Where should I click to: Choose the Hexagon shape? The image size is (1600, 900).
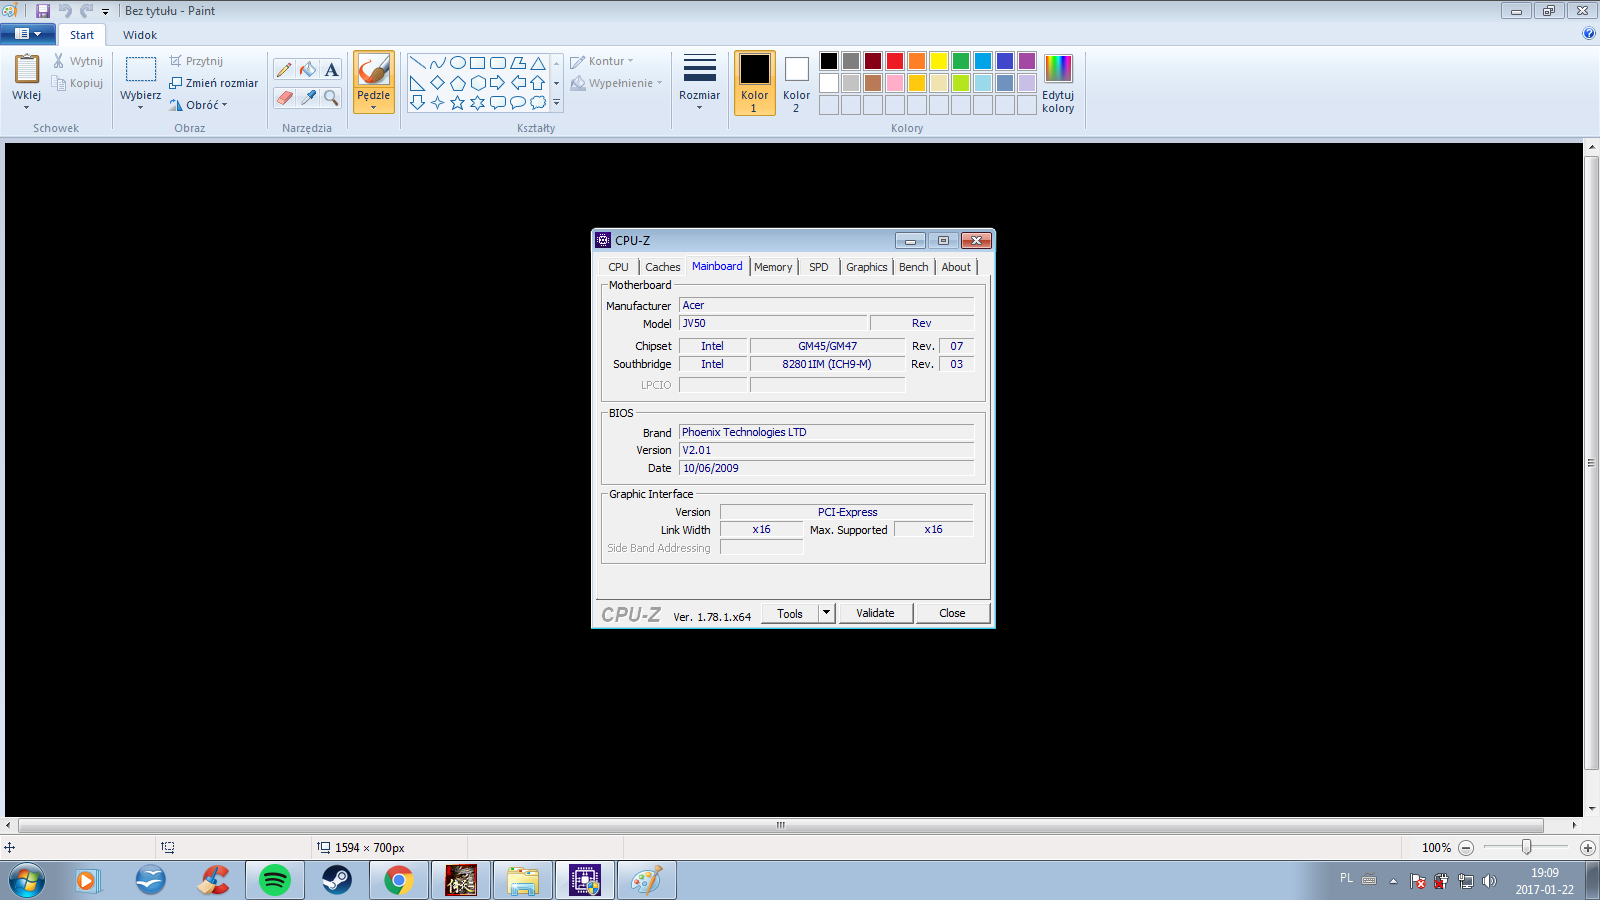point(478,83)
